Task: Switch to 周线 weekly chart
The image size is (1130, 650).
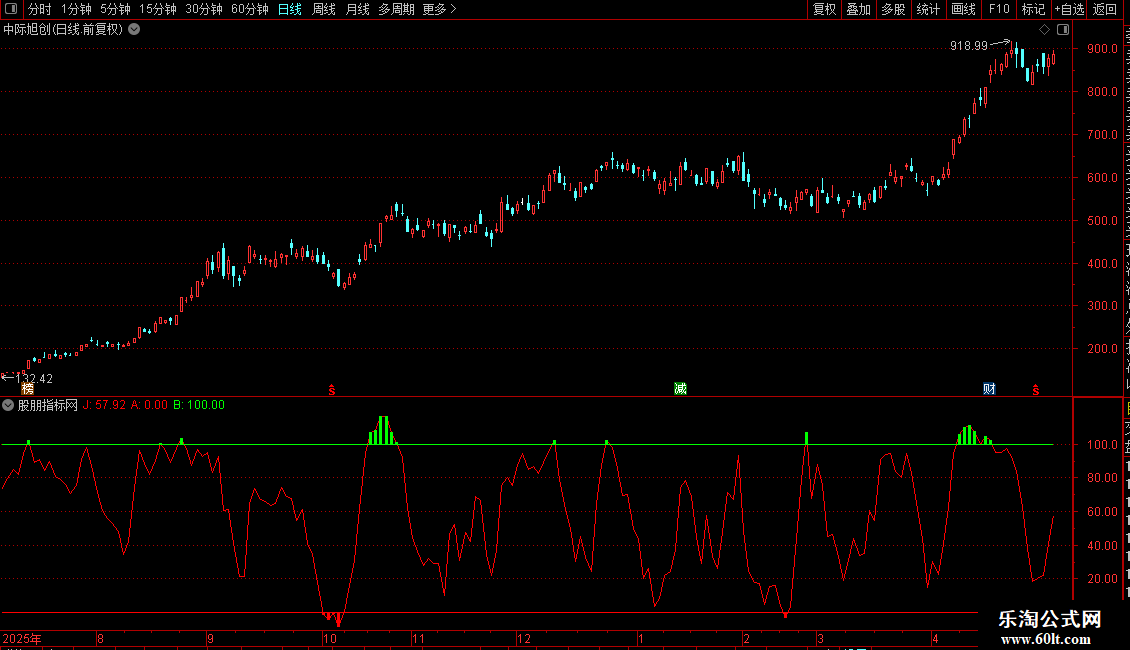Action: click(x=324, y=9)
